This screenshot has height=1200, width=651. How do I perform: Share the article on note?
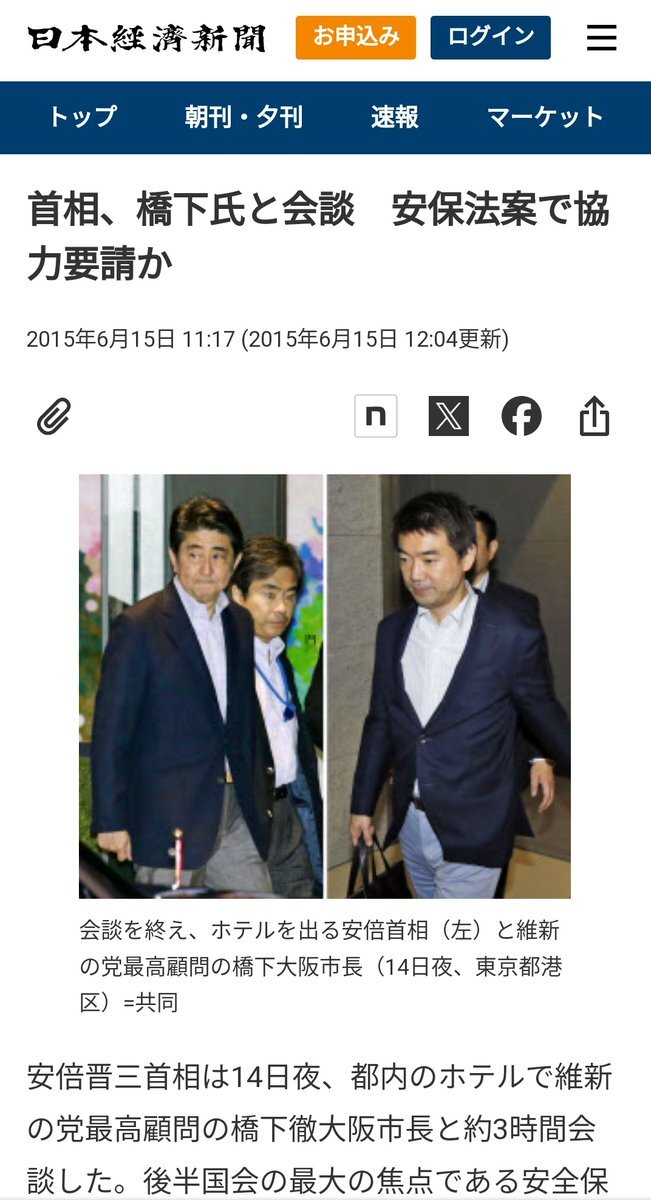pyautogui.click(x=376, y=416)
